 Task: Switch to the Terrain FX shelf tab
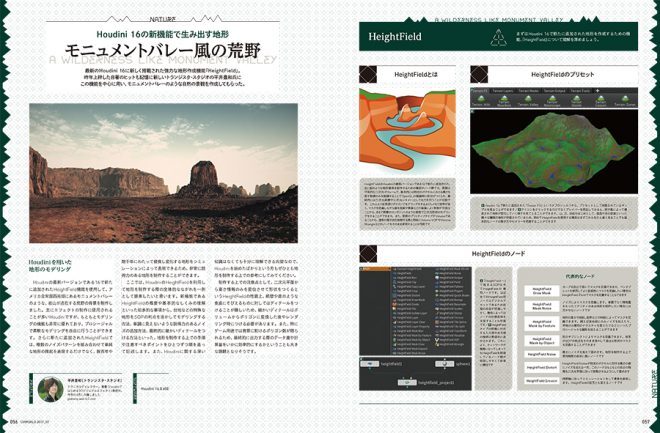point(479,91)
